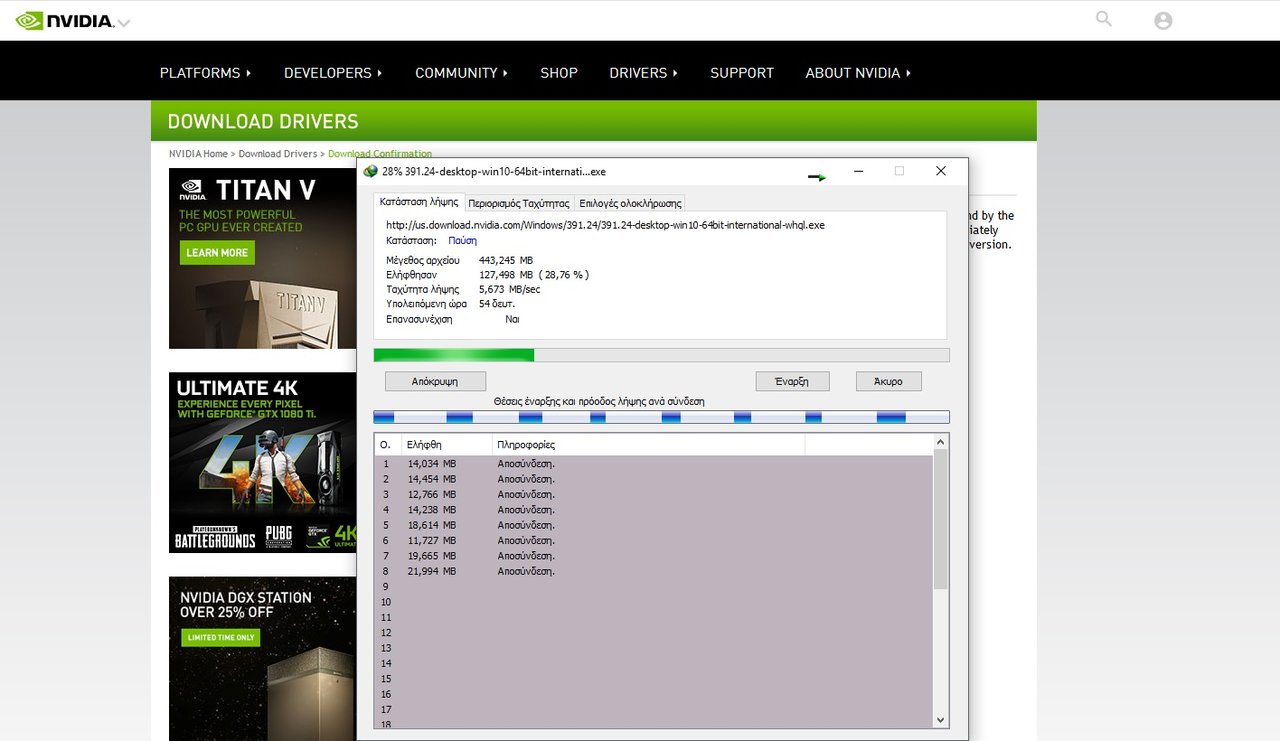
Task: Switch to Περιορισμός Ταχύτητας tab
Action: (x=518, y=203)
